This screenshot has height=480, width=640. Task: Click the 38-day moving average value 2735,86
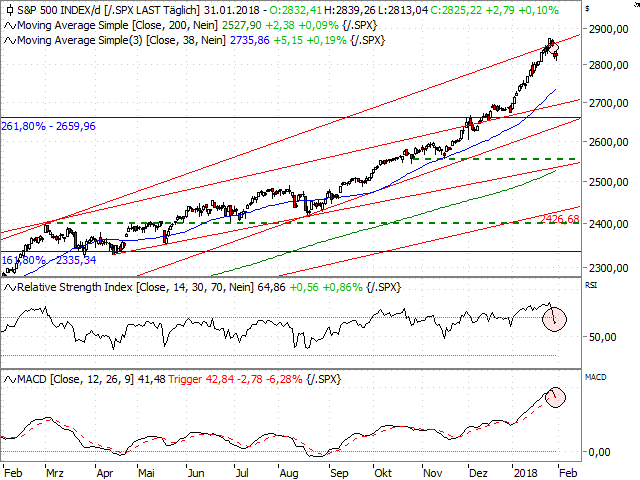(x=250, y=40)
